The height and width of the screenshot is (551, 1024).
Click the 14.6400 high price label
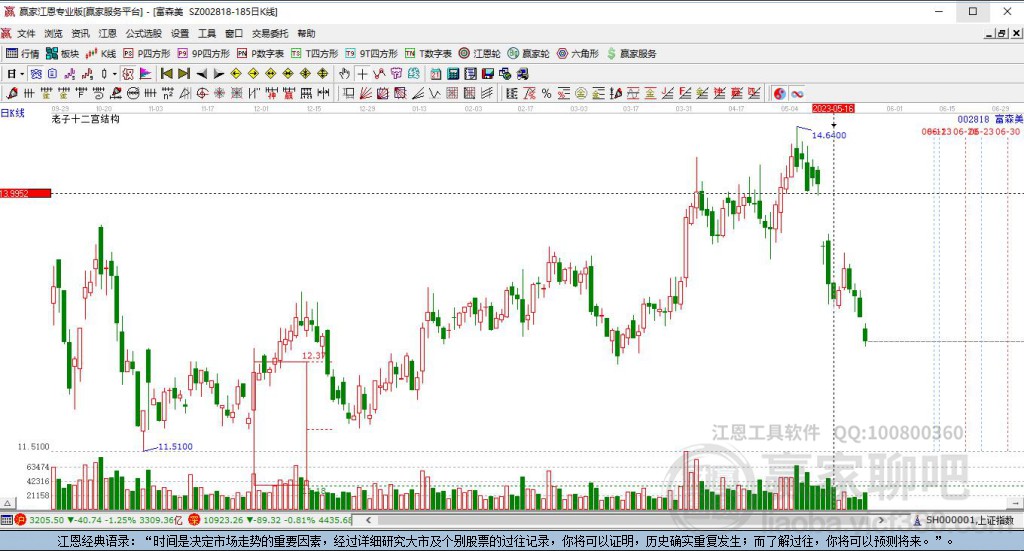point(829,135)
